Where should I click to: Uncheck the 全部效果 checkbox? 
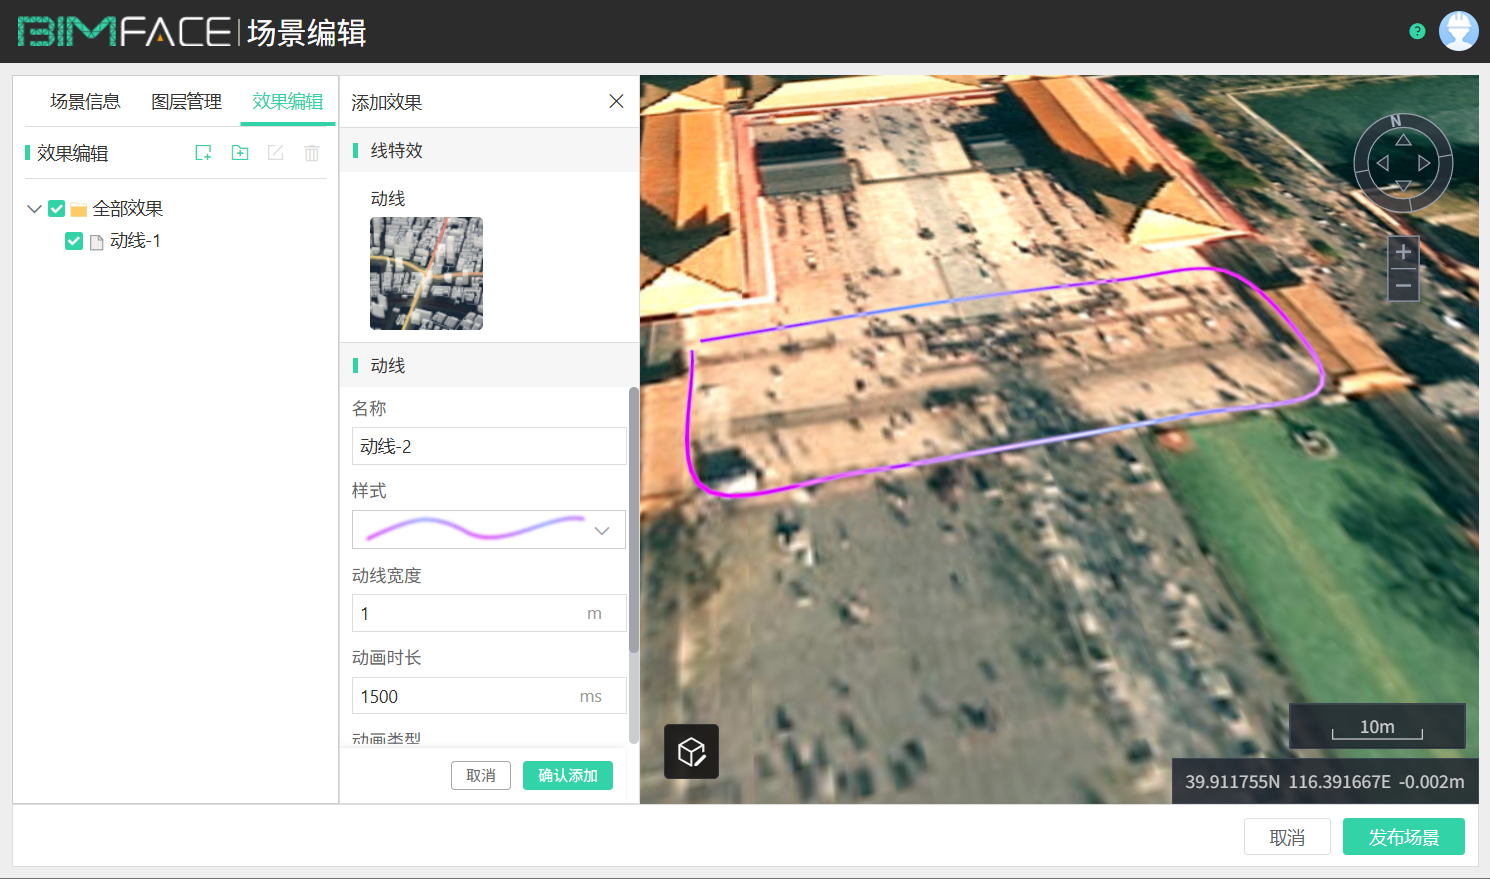point(57,209)
